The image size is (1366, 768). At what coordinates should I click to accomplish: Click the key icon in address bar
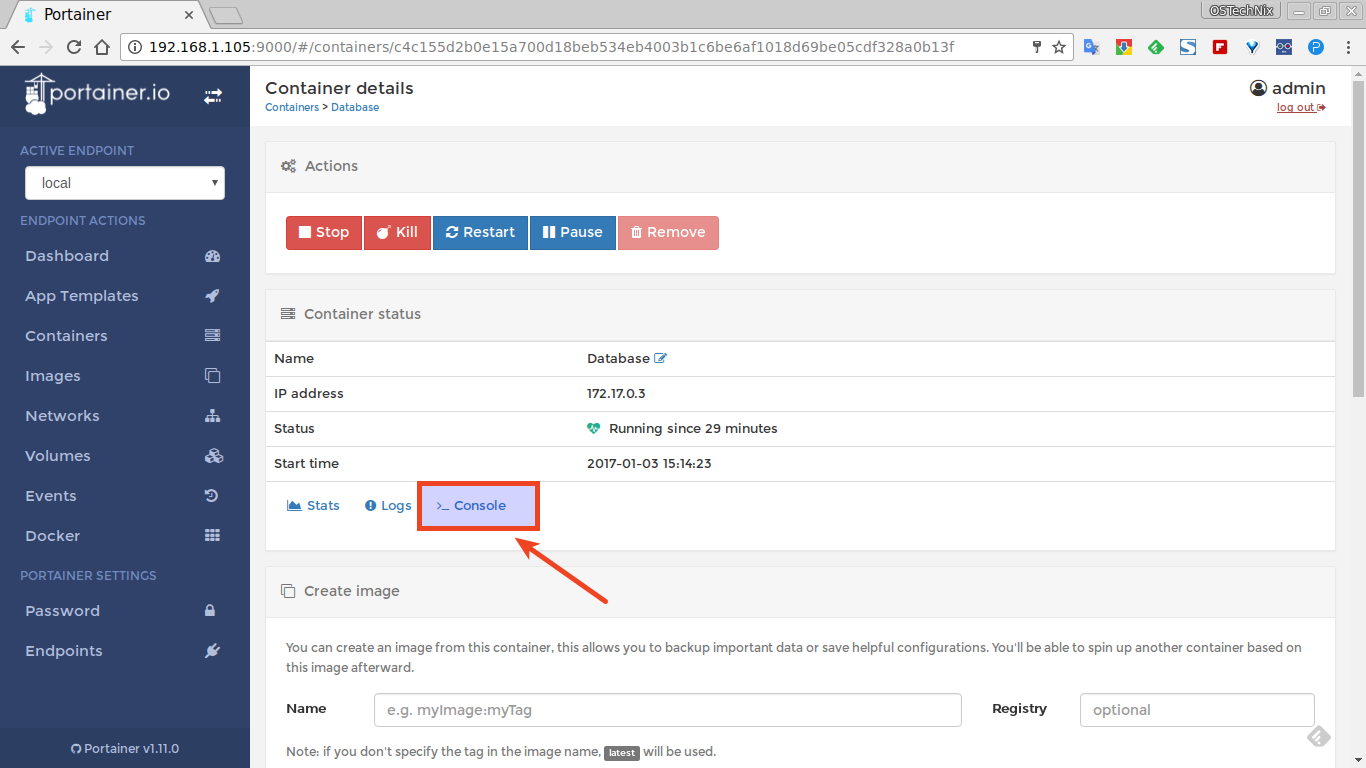coord(1037,47)
